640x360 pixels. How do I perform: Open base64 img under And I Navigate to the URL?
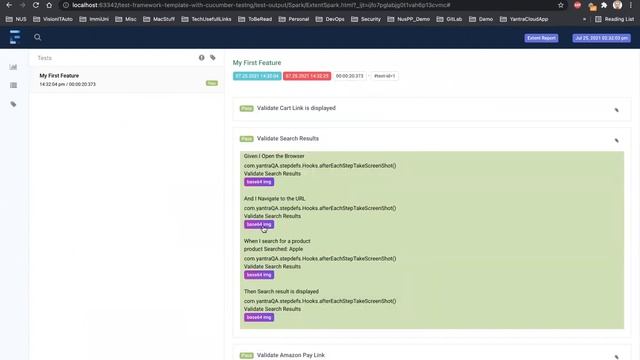tap(259, 224)
